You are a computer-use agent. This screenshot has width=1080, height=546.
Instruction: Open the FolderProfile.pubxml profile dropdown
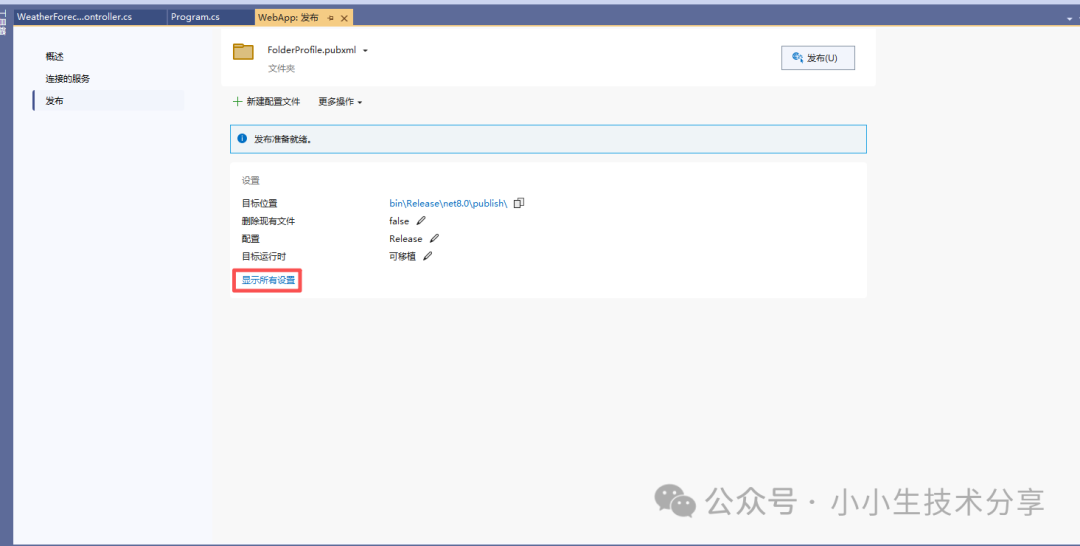coord(366,51)
